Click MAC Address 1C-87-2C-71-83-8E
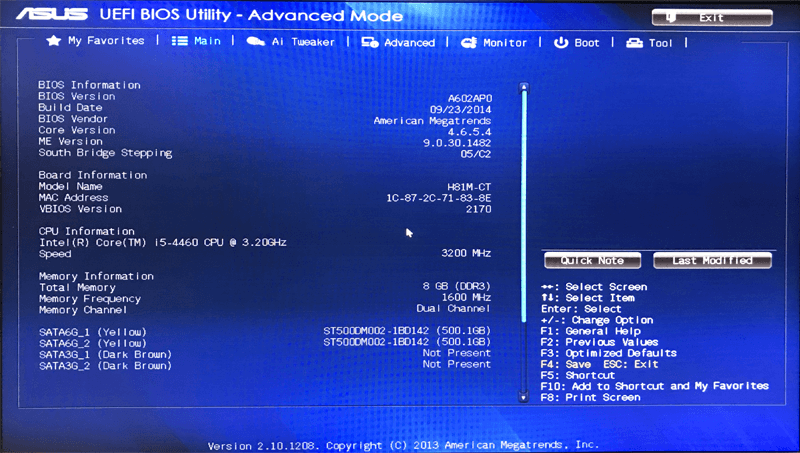 point(439,198)
